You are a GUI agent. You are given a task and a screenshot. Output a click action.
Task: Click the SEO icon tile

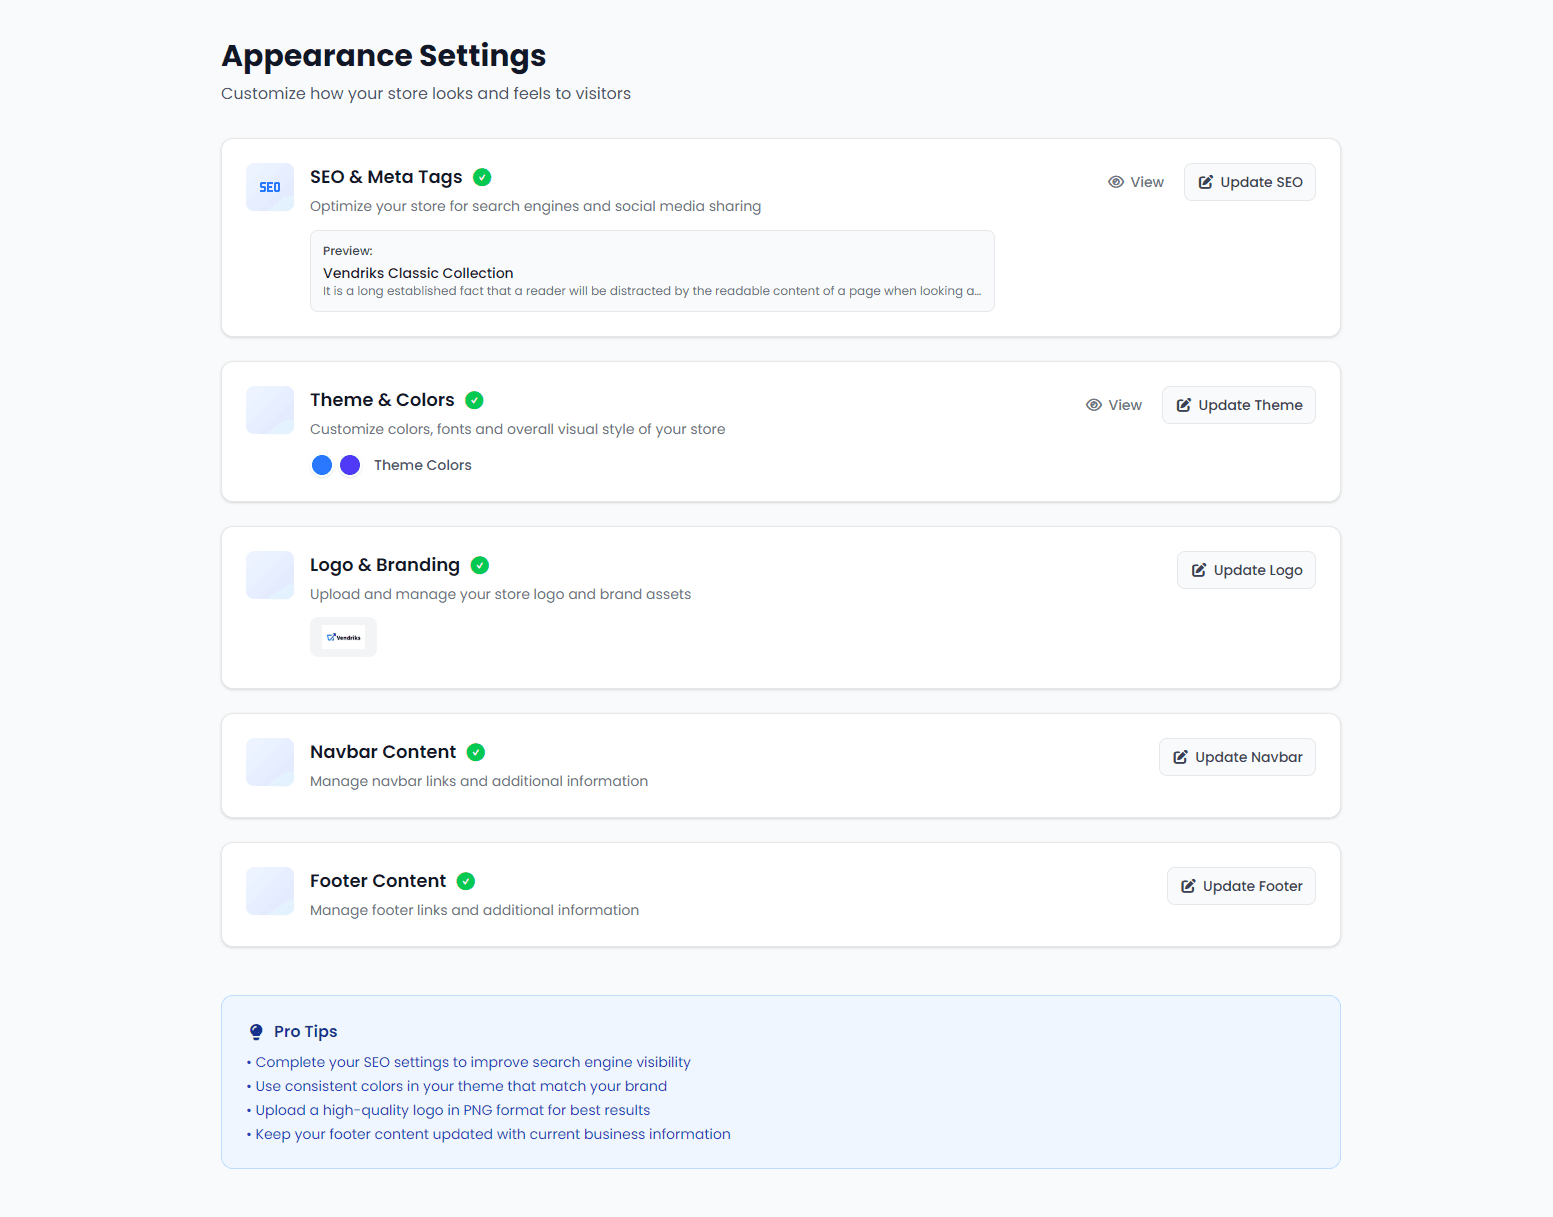click(x=270, y=187)
